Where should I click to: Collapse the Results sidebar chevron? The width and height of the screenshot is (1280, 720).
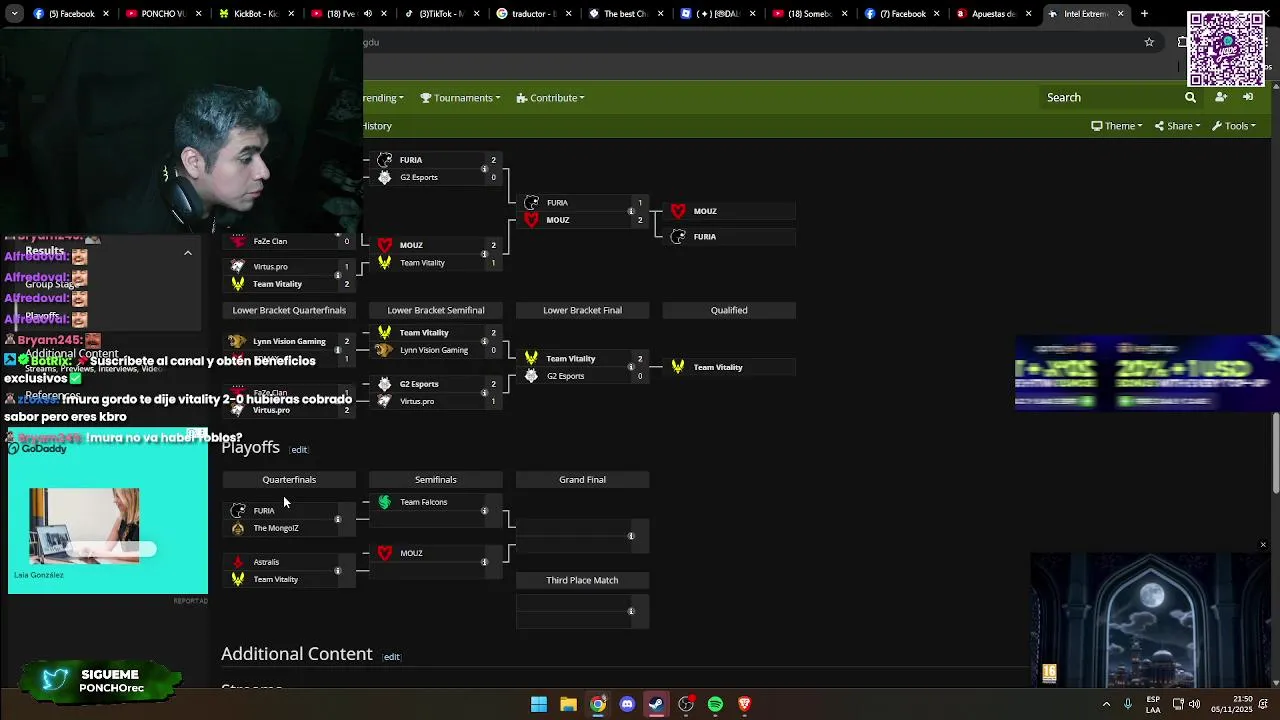pyautogui.click(x=187, y=253)
